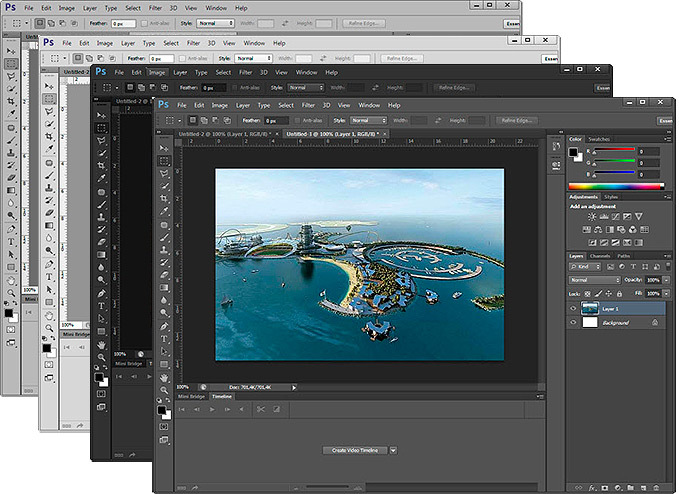Add a Levels adjustment

click(x=604, y=216)
